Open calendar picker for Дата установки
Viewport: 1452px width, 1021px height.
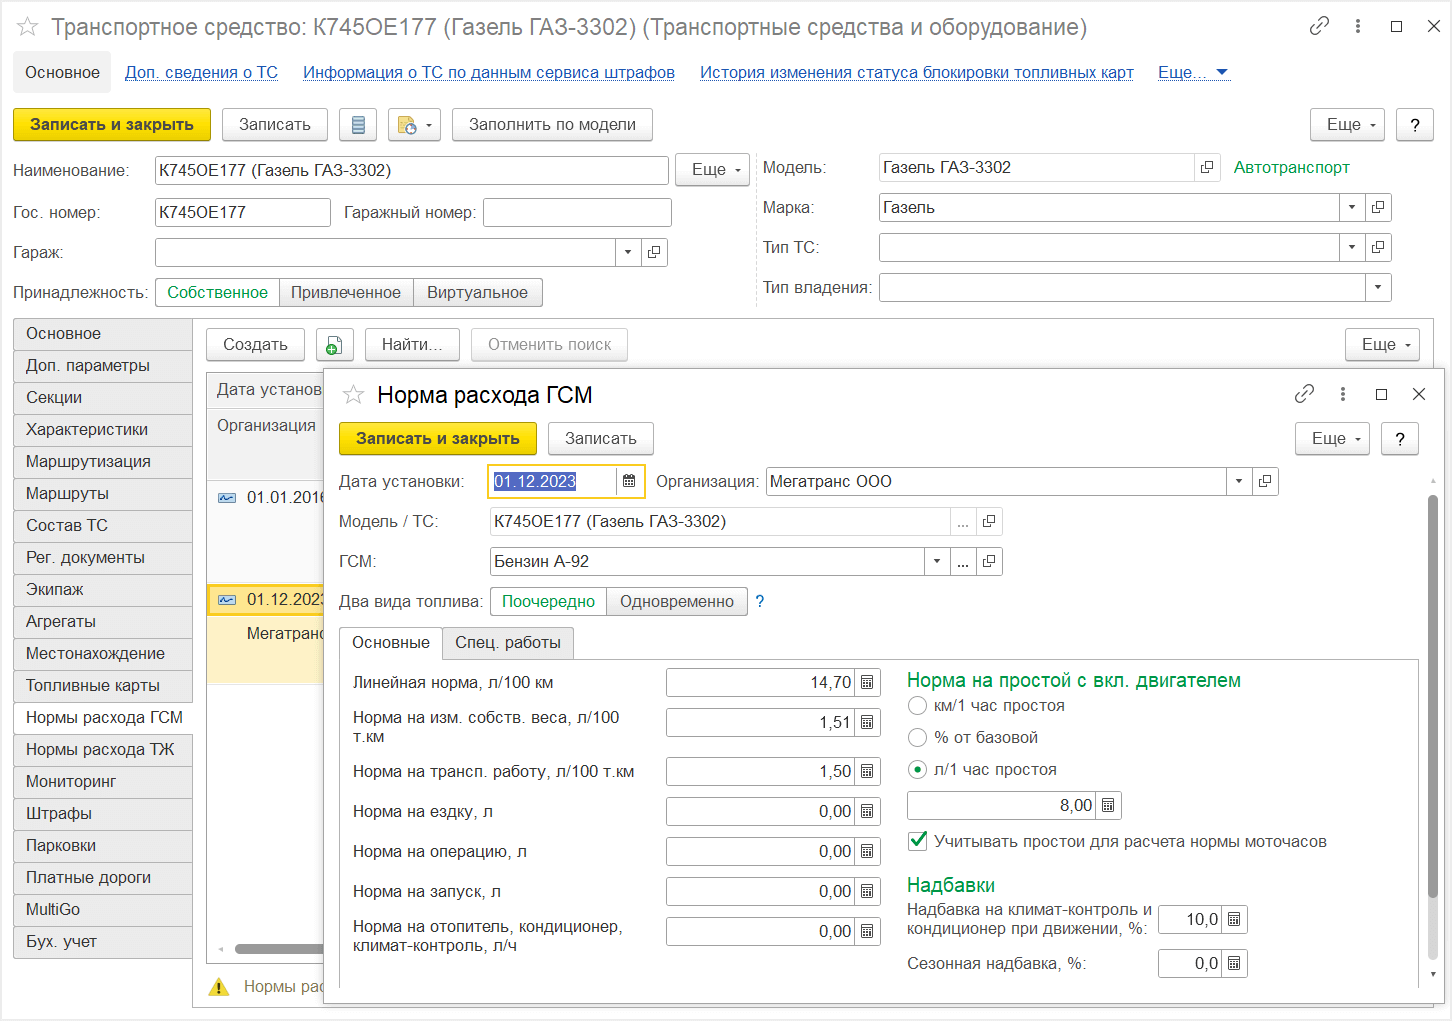[x=629, y=481]
